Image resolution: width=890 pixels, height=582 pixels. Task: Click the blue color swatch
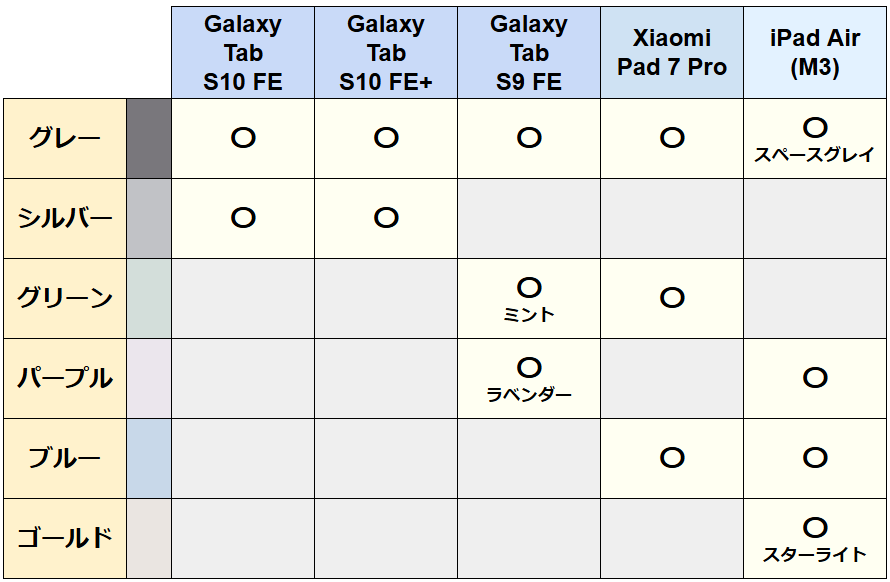(x=149, y=459)
